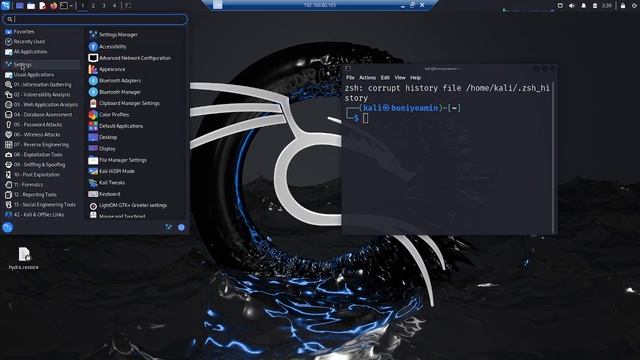Click the terminal window button in the panel
Screen dimensions: 640x360
click(128, 6)
